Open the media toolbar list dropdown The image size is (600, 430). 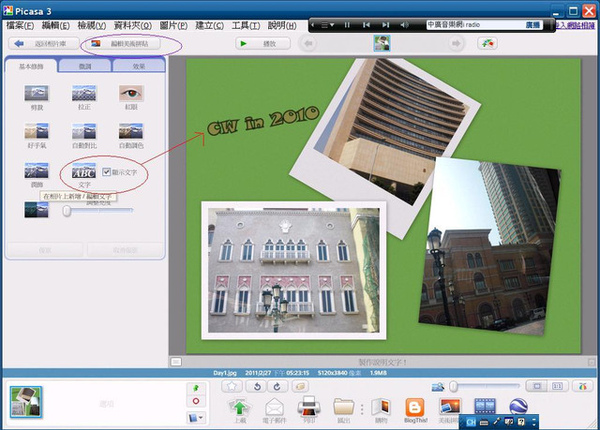click(327, 25)
